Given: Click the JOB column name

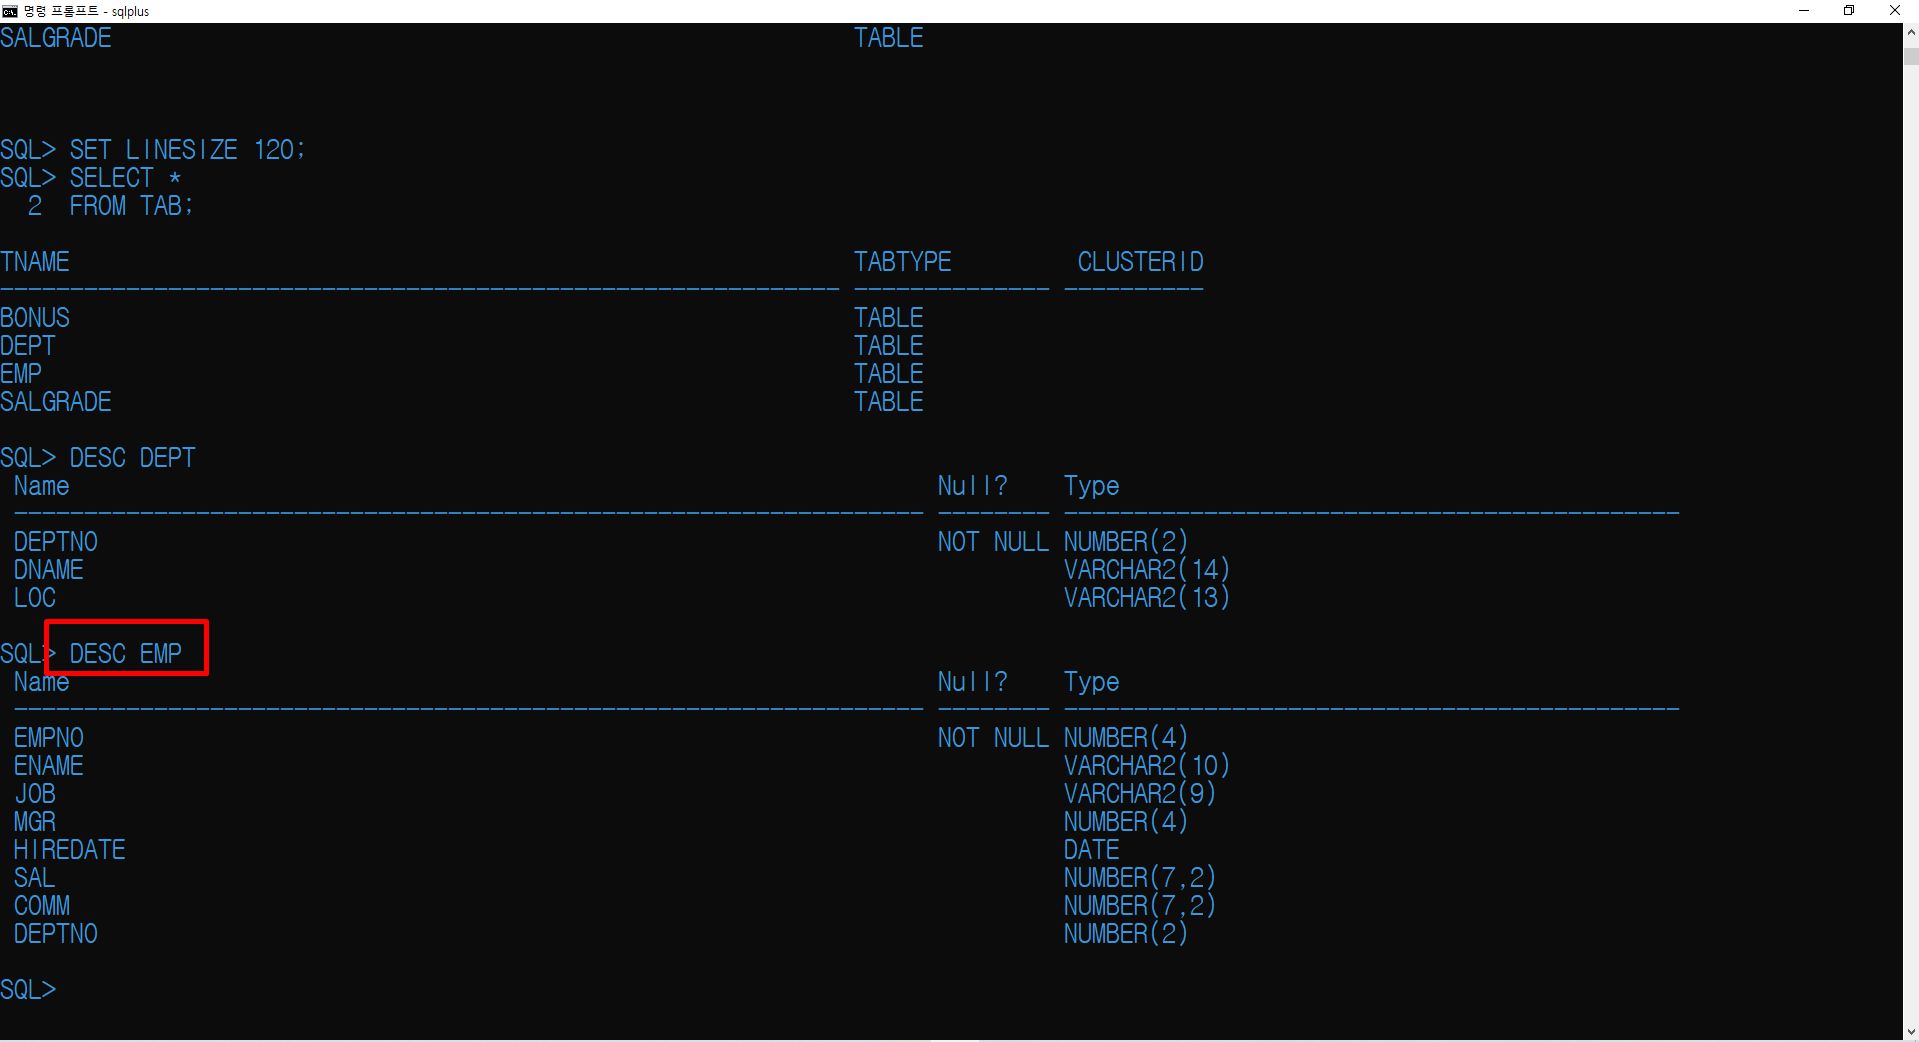Looking at the screenshot, I should click(x=35, y=794).
